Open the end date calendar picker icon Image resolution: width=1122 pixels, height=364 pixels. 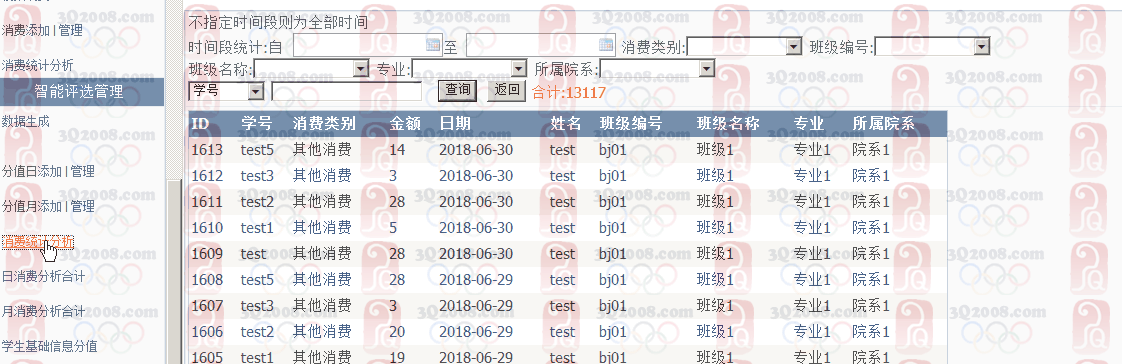point(606,45)
